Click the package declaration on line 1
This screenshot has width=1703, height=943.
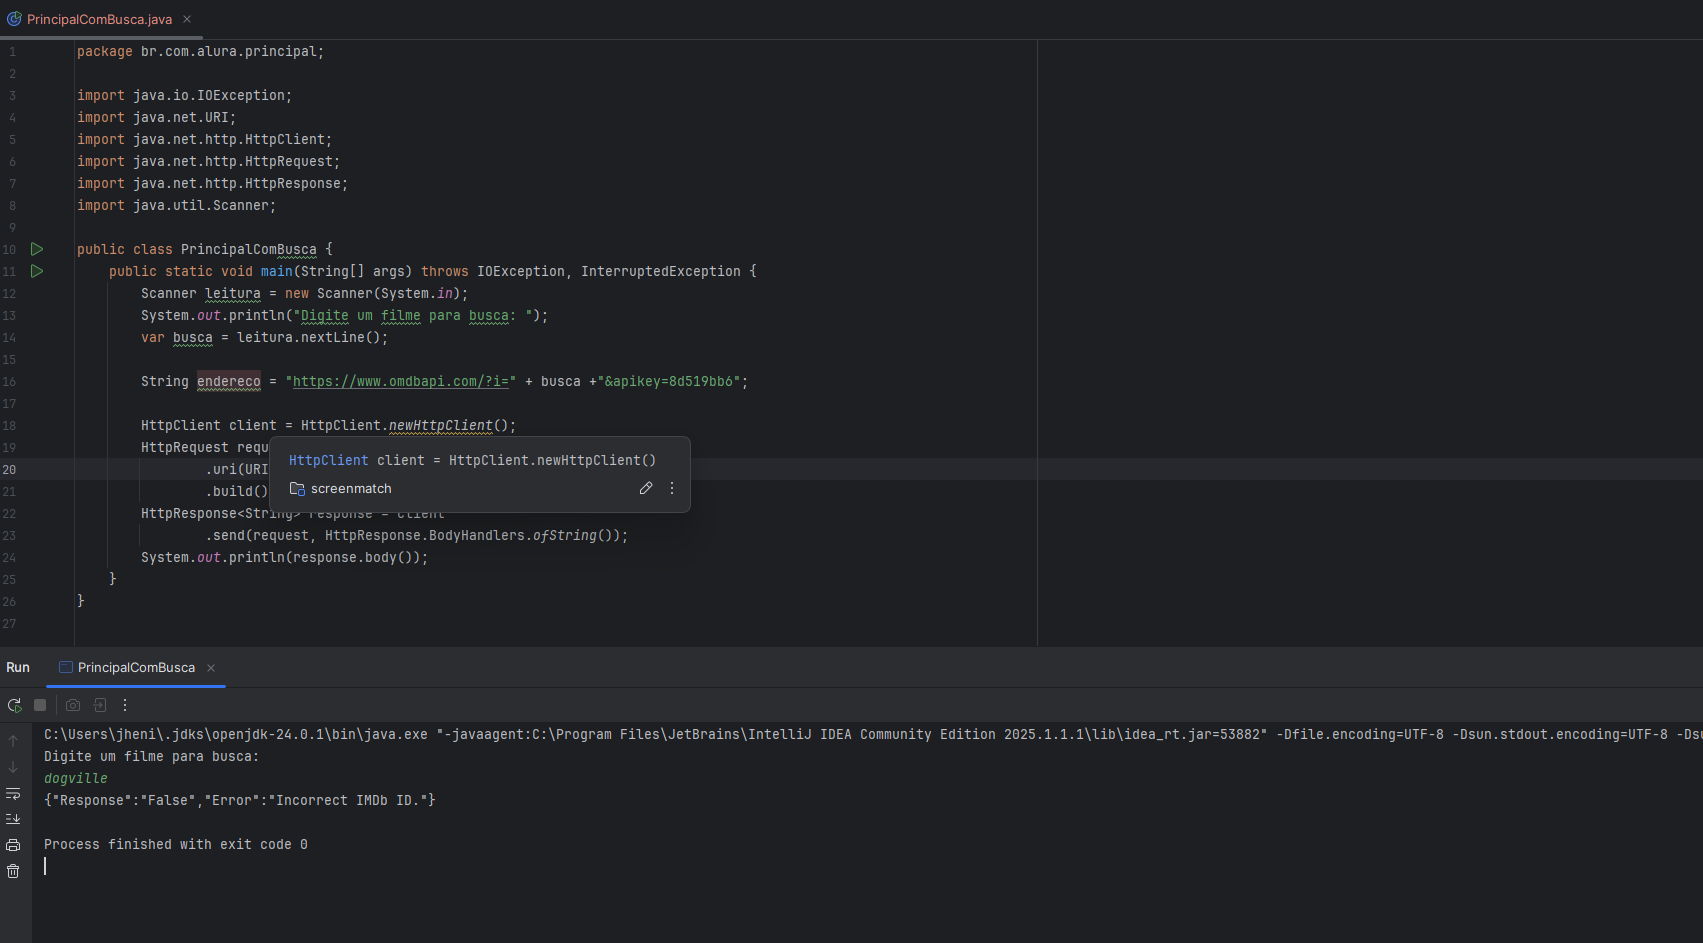(201, 51)
